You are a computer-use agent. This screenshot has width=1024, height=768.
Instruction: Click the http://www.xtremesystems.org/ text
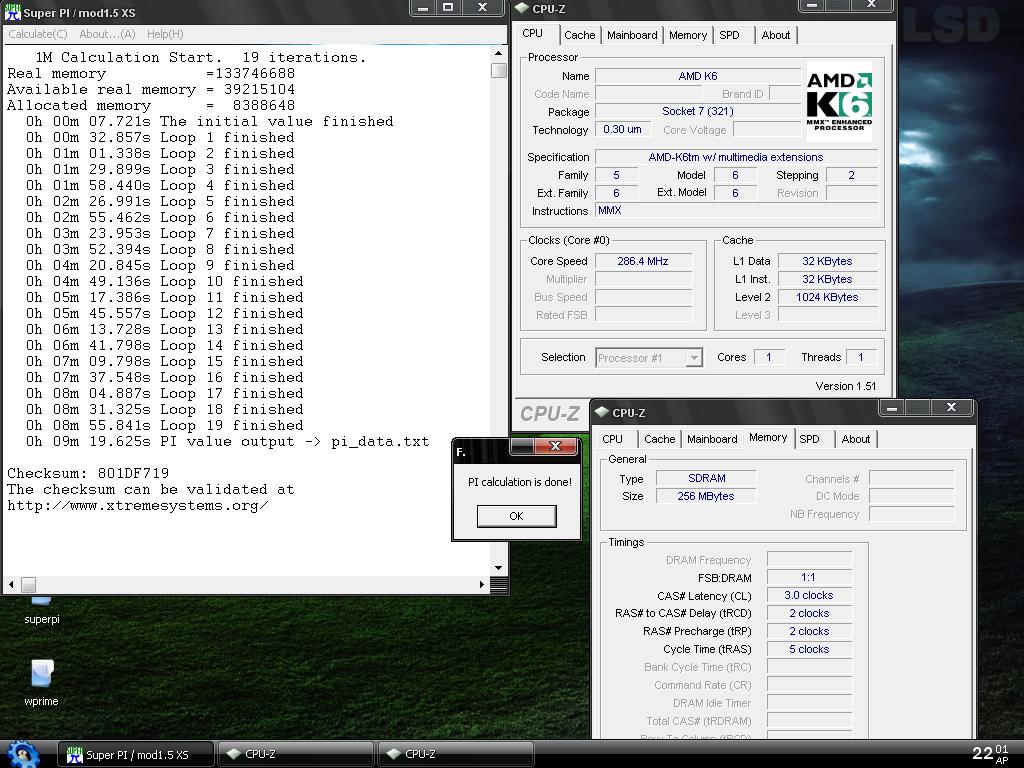click(138, 505)
